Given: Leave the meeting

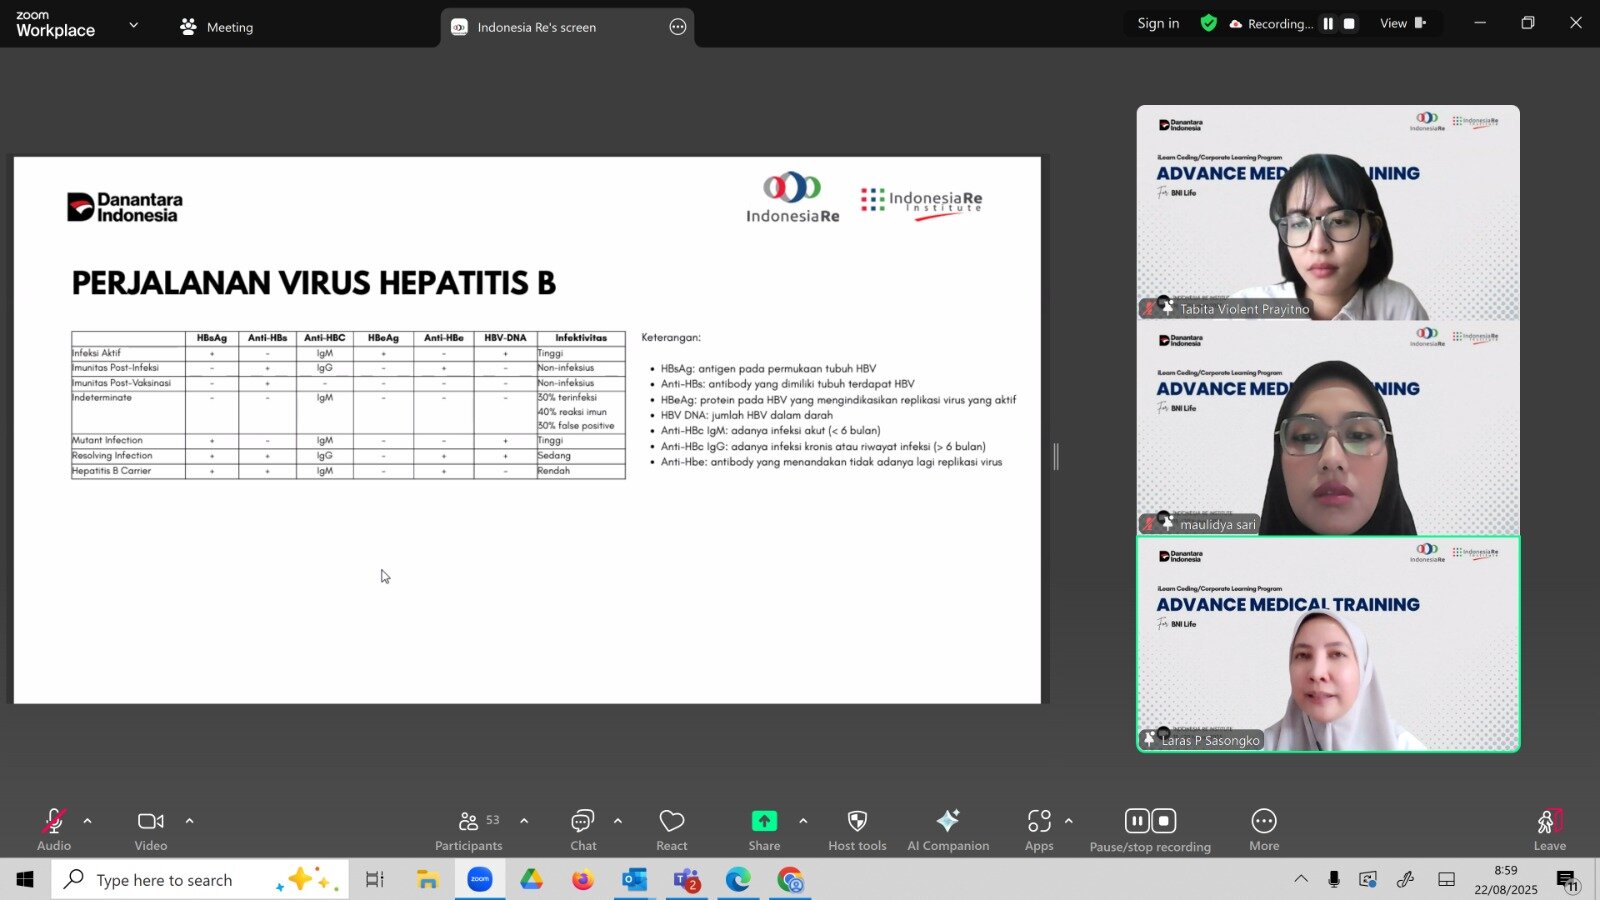Looking at the screenshot, I should (x=1549, y=830).
